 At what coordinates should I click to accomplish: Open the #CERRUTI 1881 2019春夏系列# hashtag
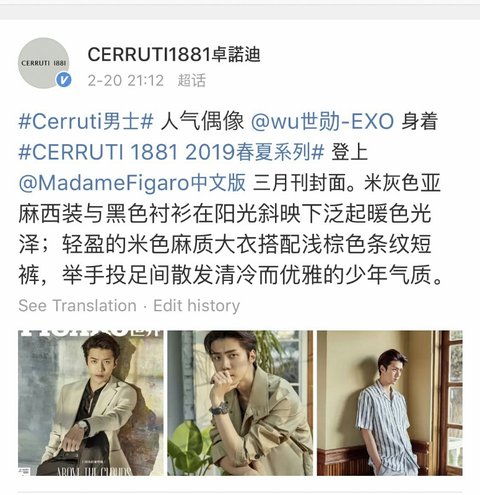tap(171, 152)
